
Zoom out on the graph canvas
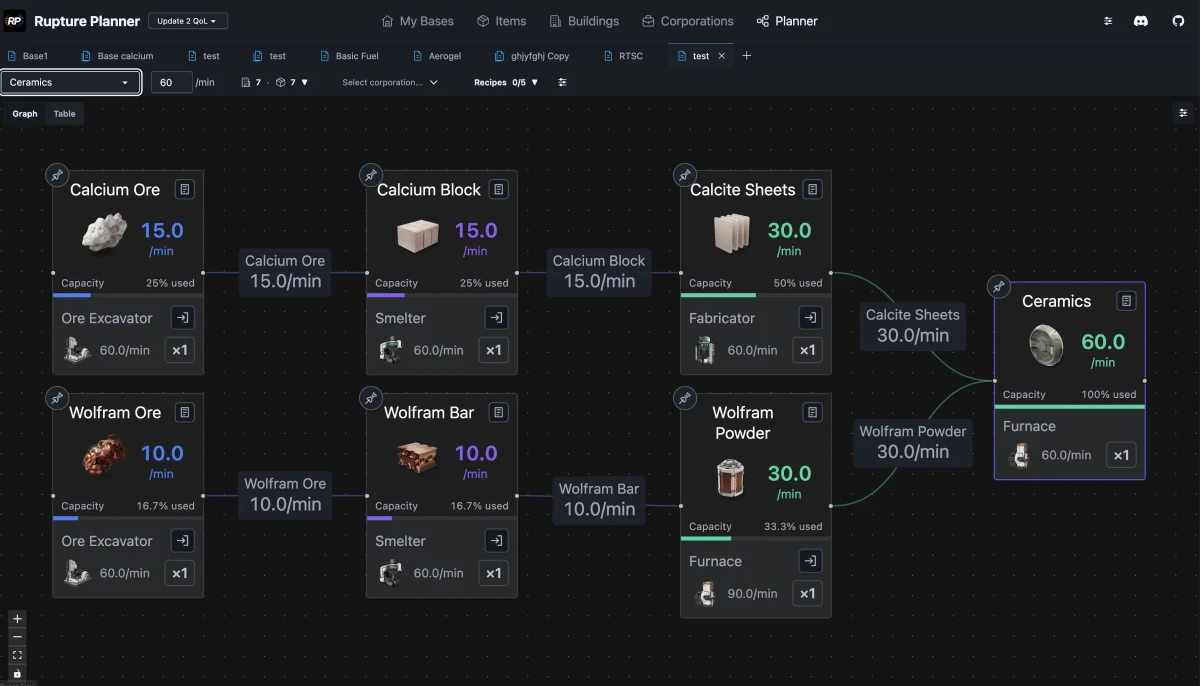coord(17,637)
